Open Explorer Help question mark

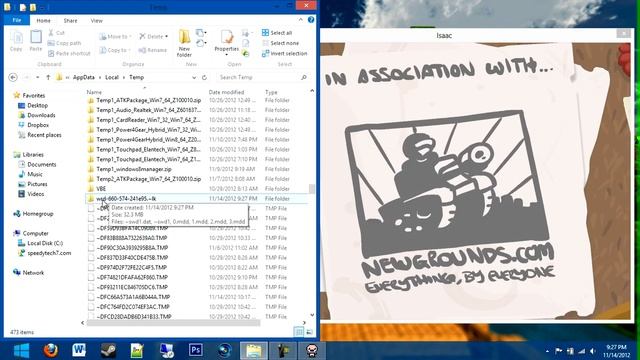coord(311,20)
